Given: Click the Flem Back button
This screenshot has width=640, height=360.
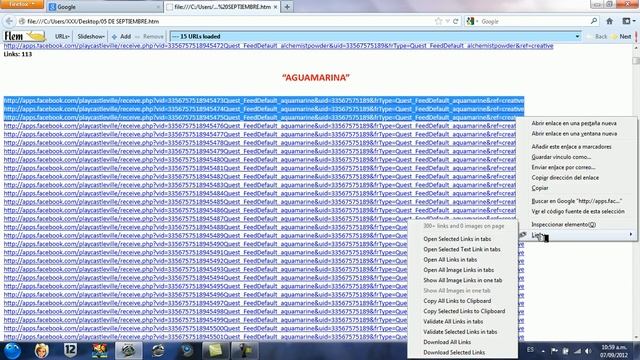Looking at the screenshot, I should coord(597,36).
